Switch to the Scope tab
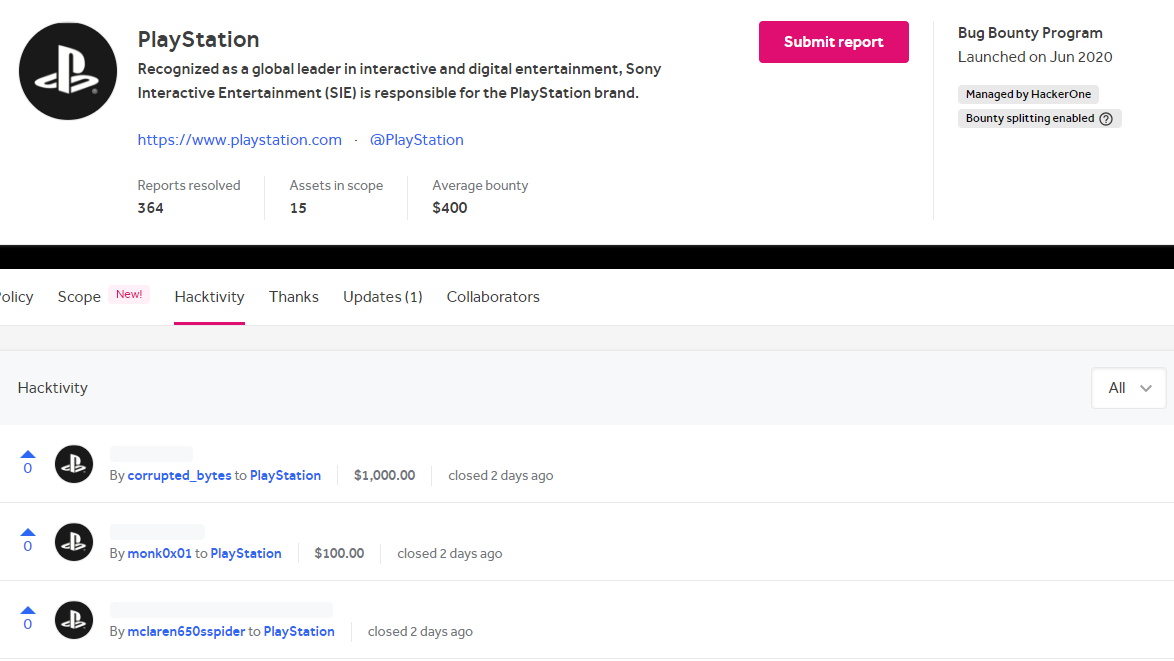The image size is (1174, 661). (80, 297)
